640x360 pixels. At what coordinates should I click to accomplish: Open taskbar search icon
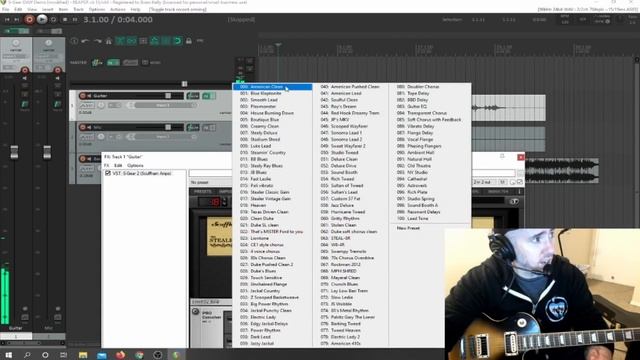click(x=27, y=355)
